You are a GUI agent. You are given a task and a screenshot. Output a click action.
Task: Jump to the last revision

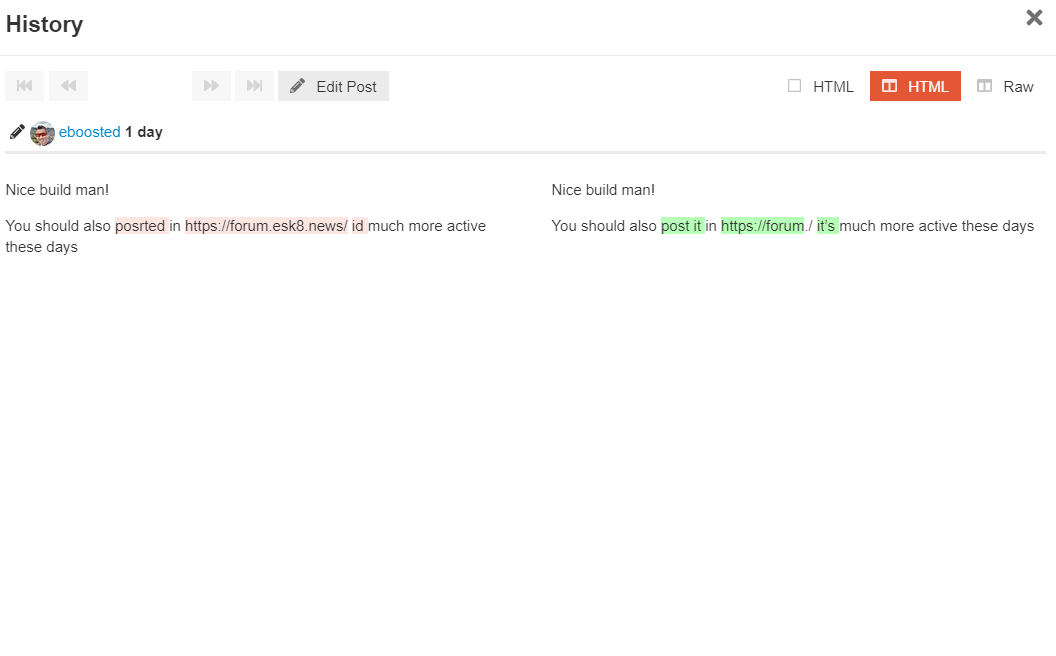254,86
